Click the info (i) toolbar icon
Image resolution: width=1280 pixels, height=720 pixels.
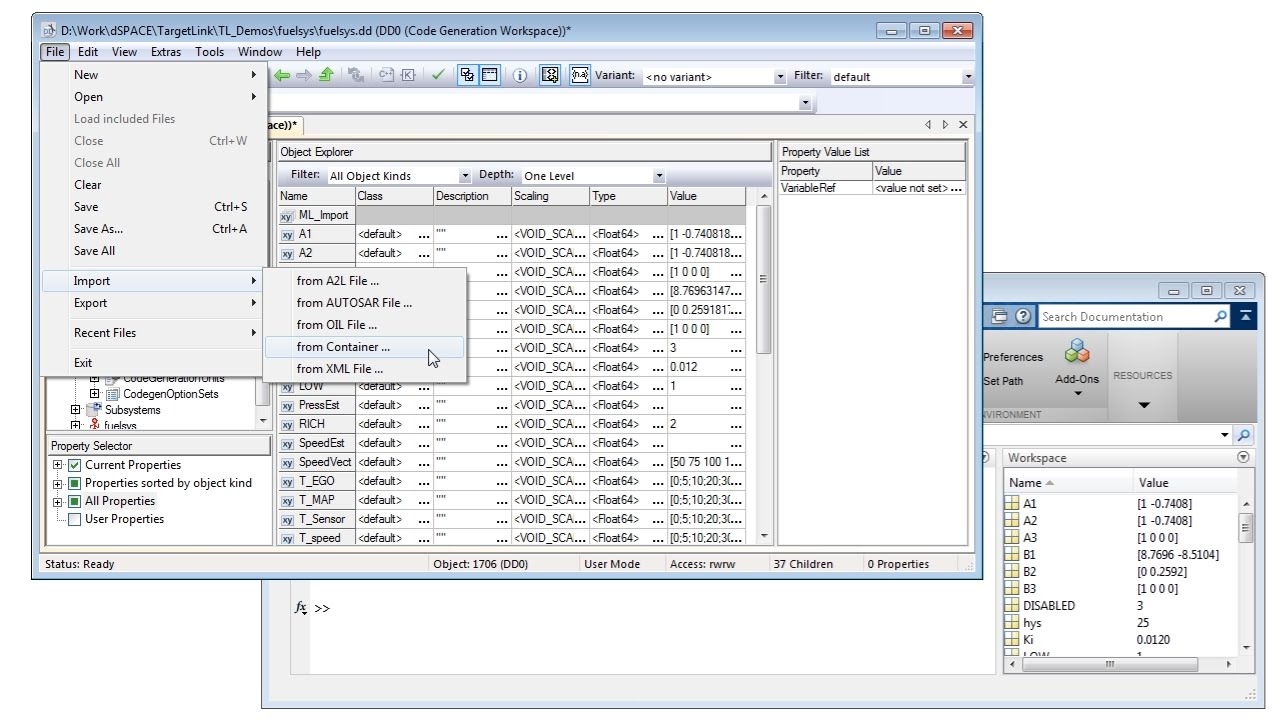point(519,75)
